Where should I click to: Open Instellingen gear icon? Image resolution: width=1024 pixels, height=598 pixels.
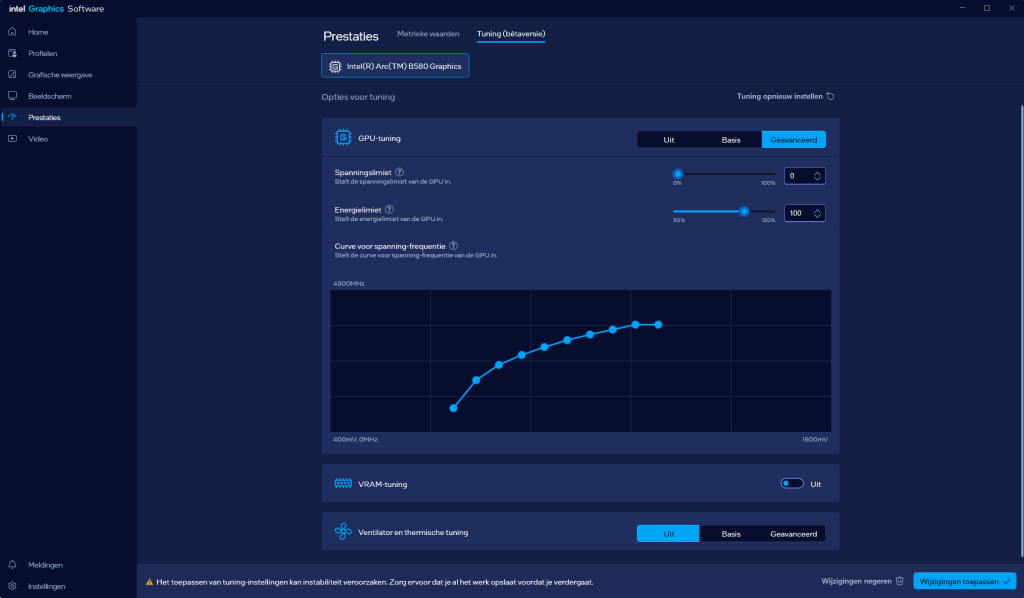12,586
